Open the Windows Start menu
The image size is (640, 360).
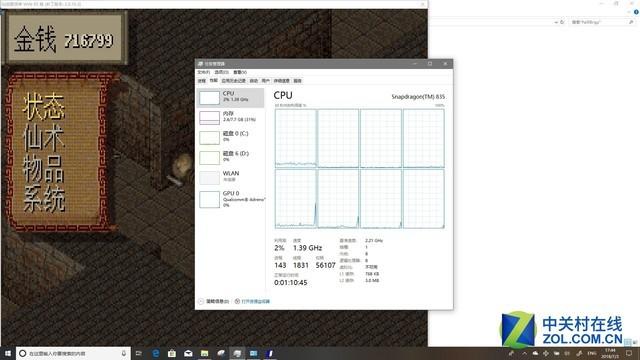(x=8, y=353)
